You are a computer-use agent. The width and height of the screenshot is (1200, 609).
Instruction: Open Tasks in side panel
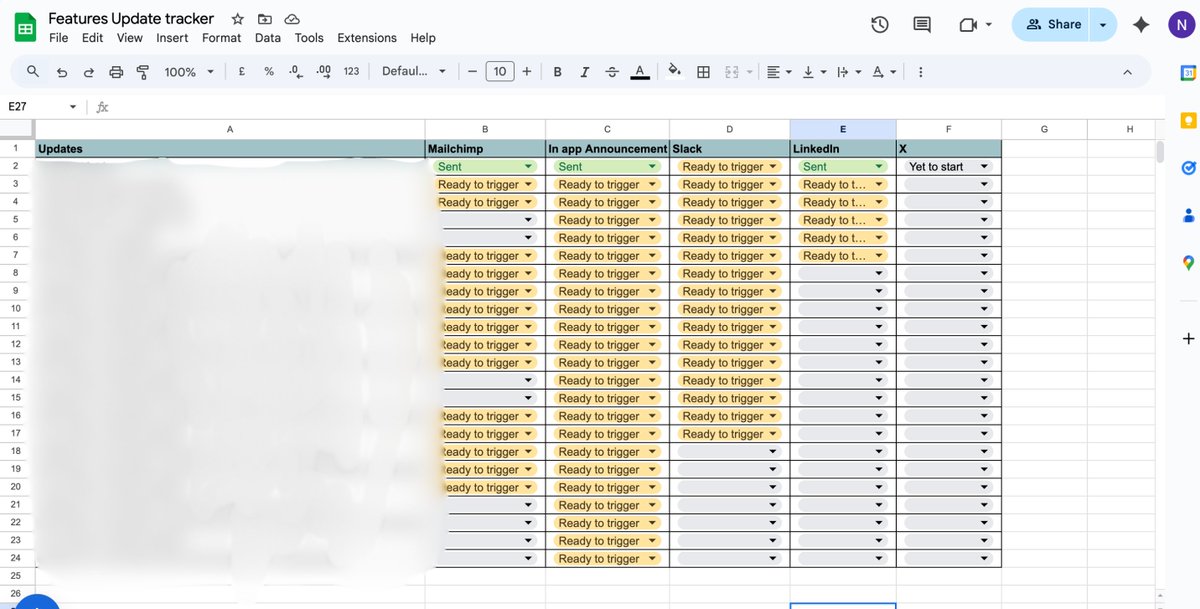(1188, 167)
